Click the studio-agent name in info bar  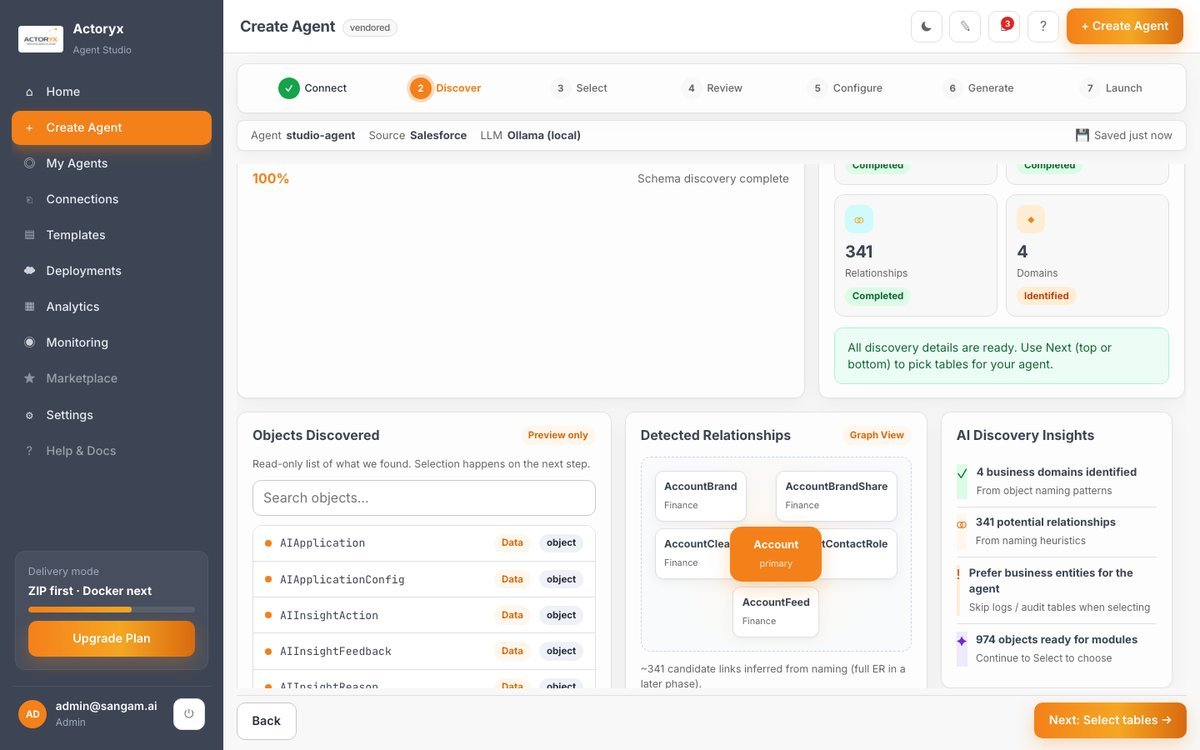(x=321, y=135)
